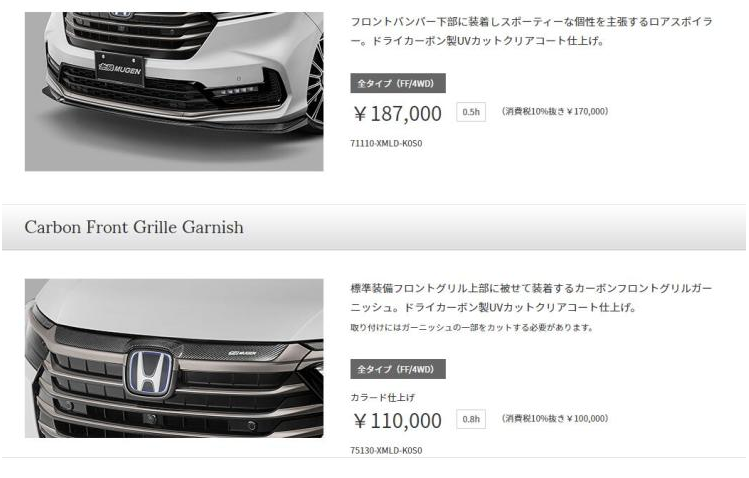
Task: Click the MUGEN logo on carbon garnish
Action: pyautogui.click(x=242, y=353)
